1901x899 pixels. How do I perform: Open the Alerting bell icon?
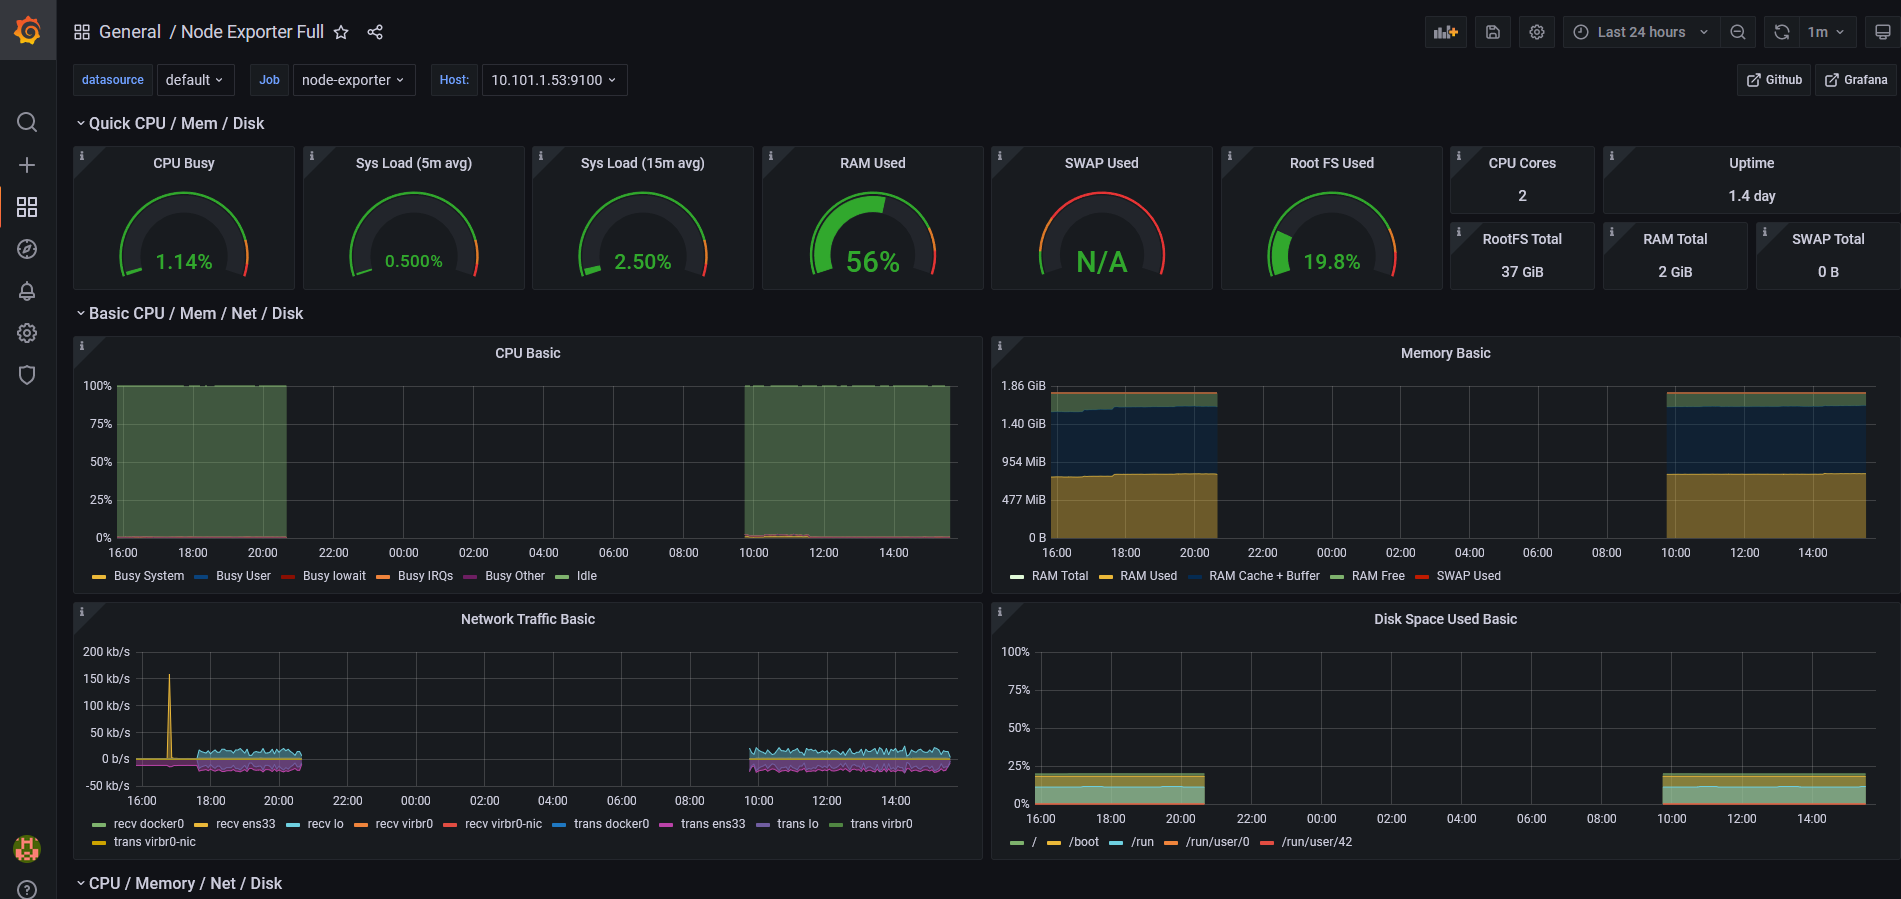27,291
